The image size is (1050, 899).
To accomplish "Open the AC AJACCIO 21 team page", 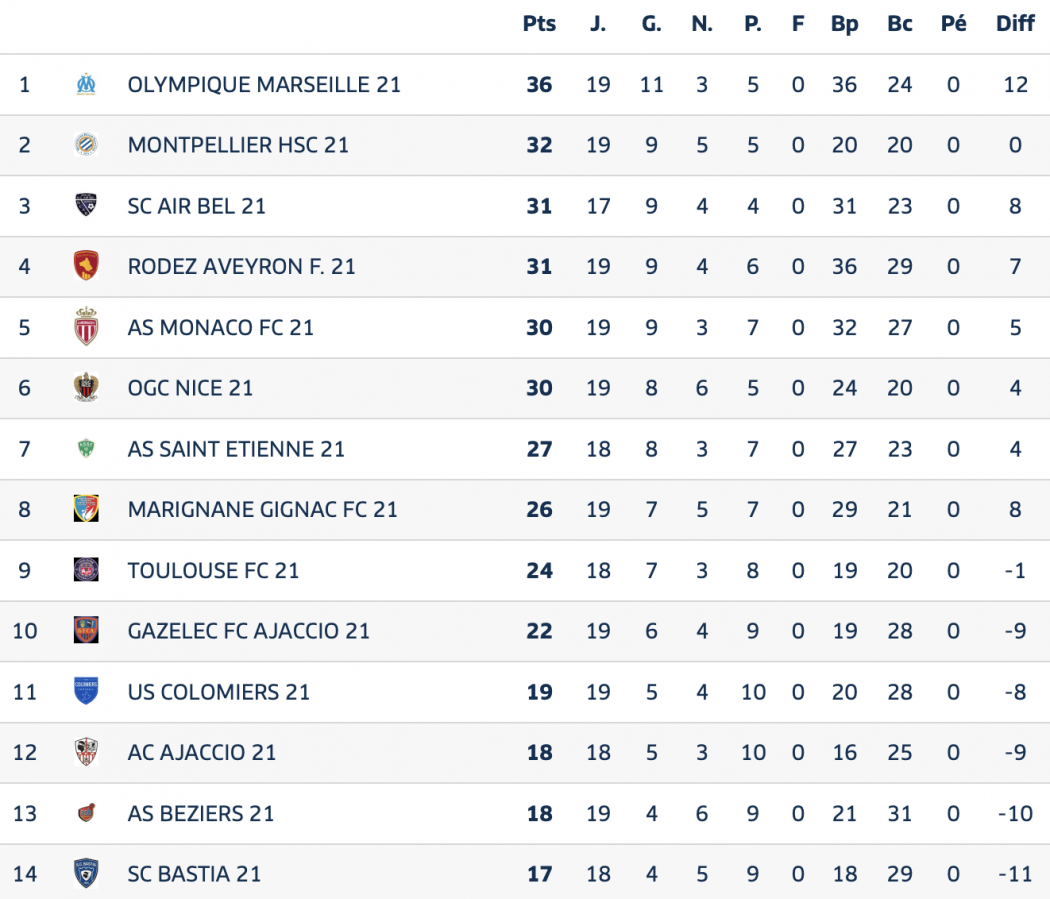I will (x=201, y=753).
